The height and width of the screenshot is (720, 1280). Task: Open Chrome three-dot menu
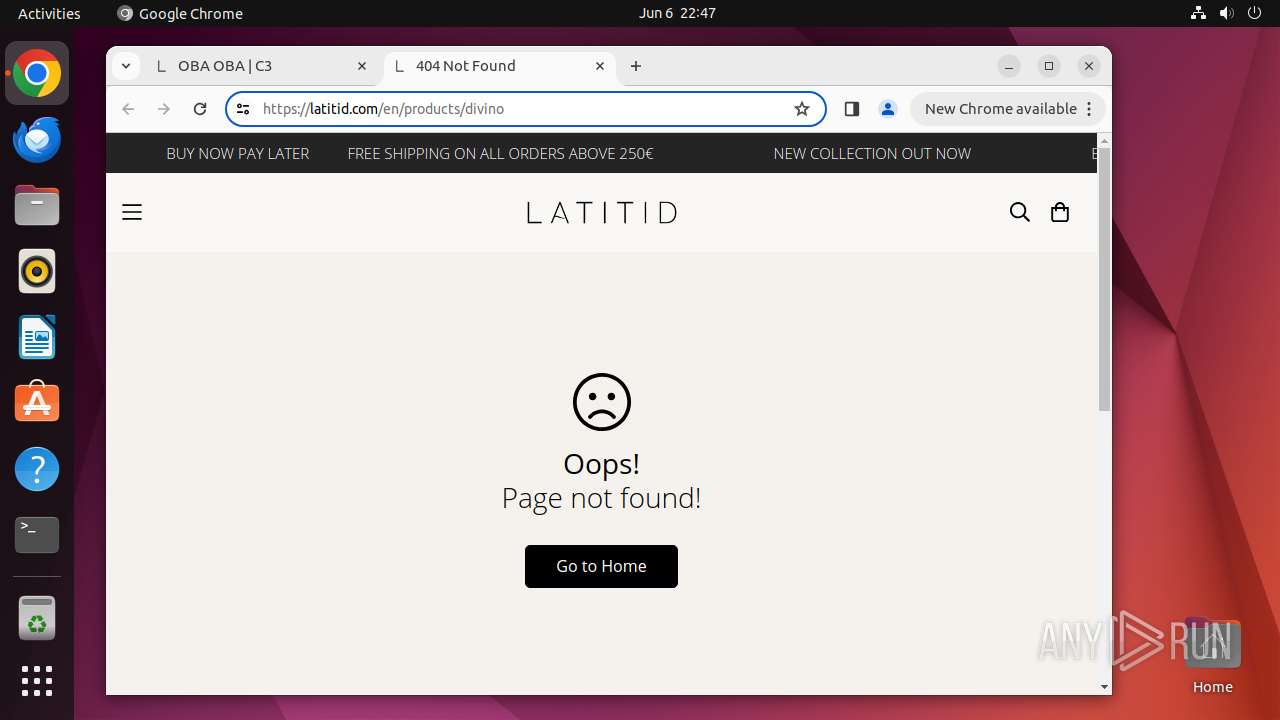1090,109
